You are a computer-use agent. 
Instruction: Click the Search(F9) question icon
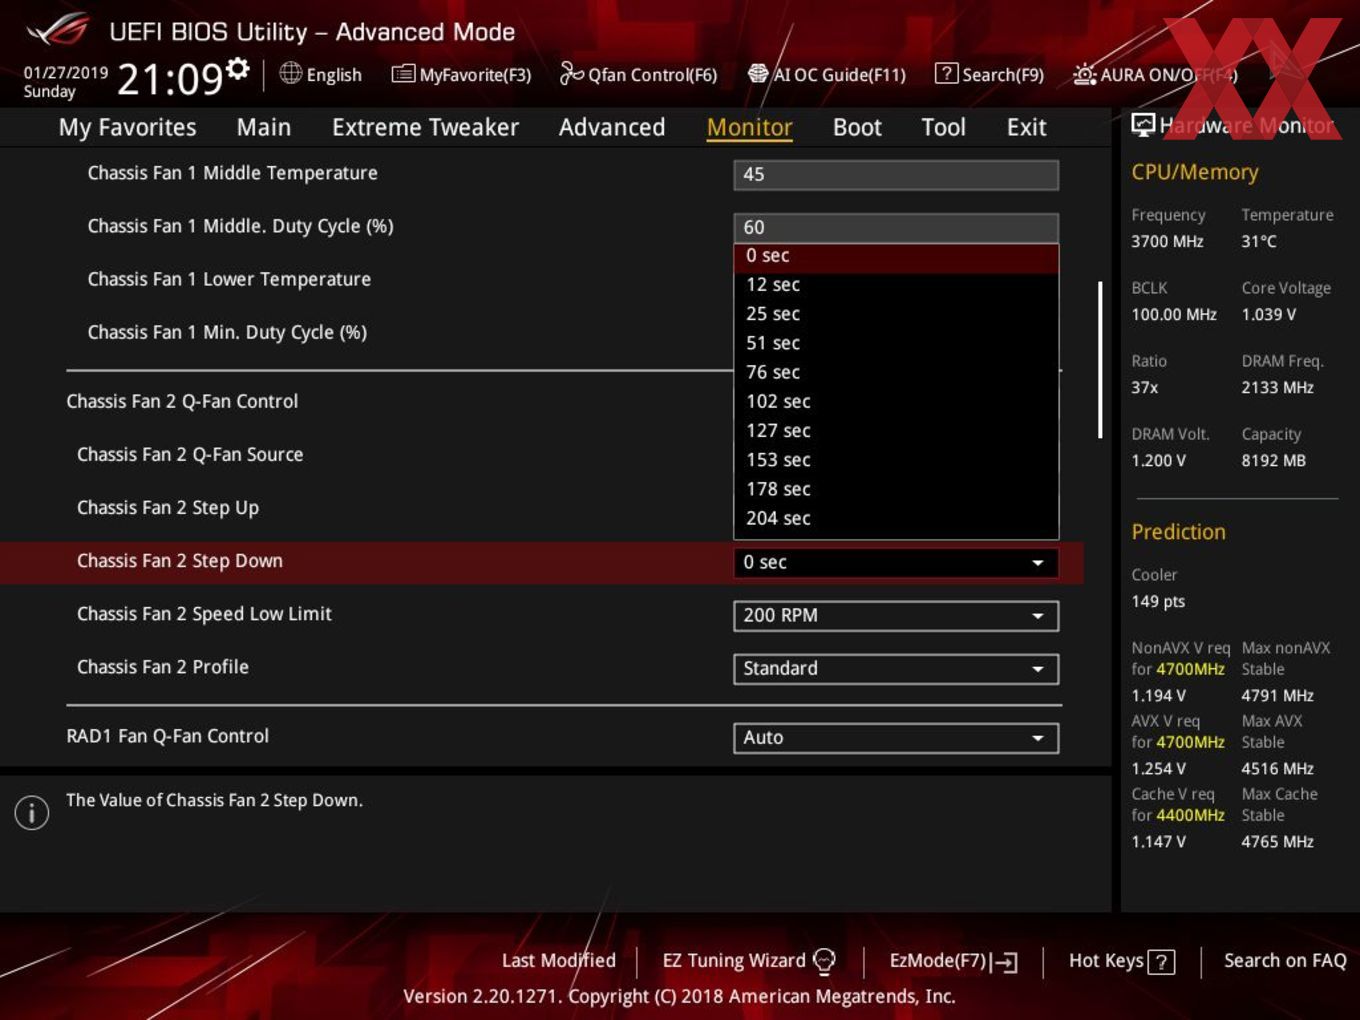[x=945, y=73]
